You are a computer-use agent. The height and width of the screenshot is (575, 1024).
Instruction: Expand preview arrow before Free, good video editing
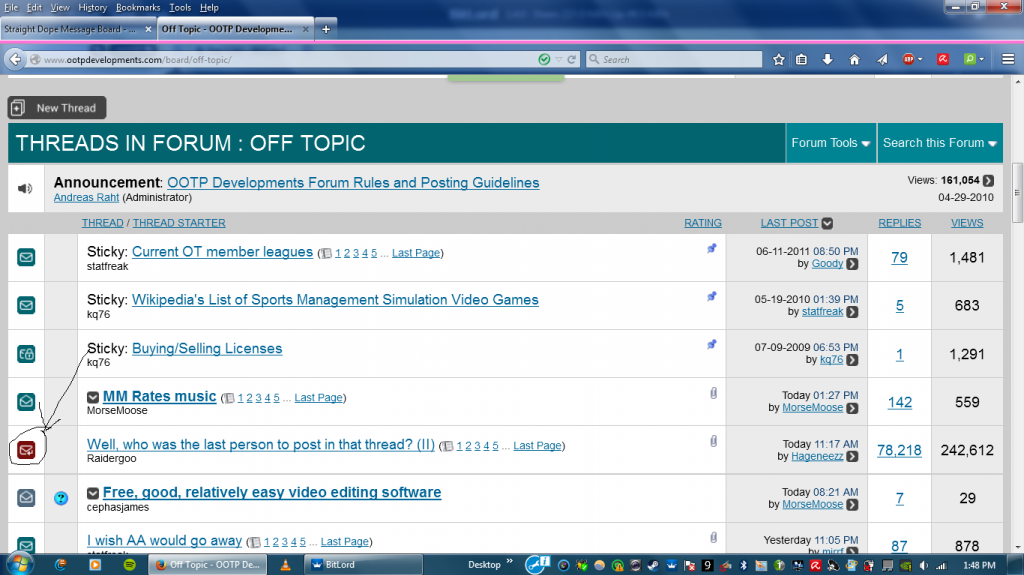pos(93,493)
